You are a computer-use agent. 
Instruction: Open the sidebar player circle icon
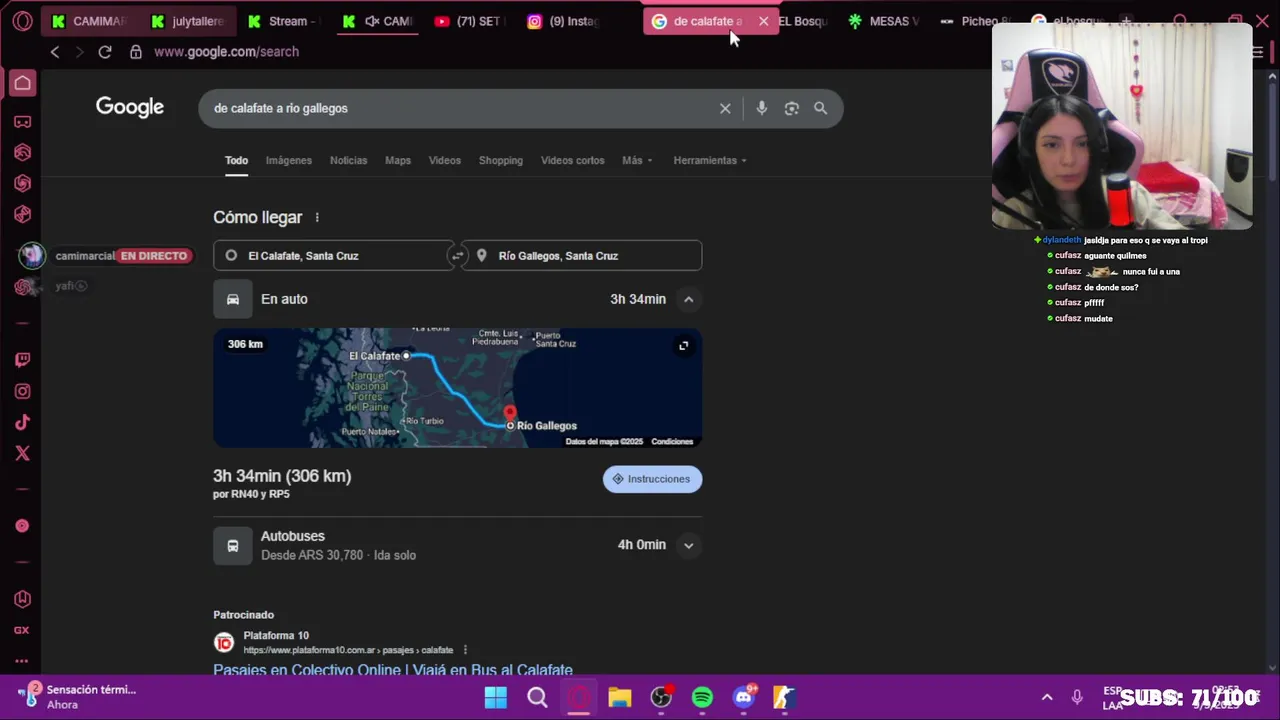coord(22,526)
